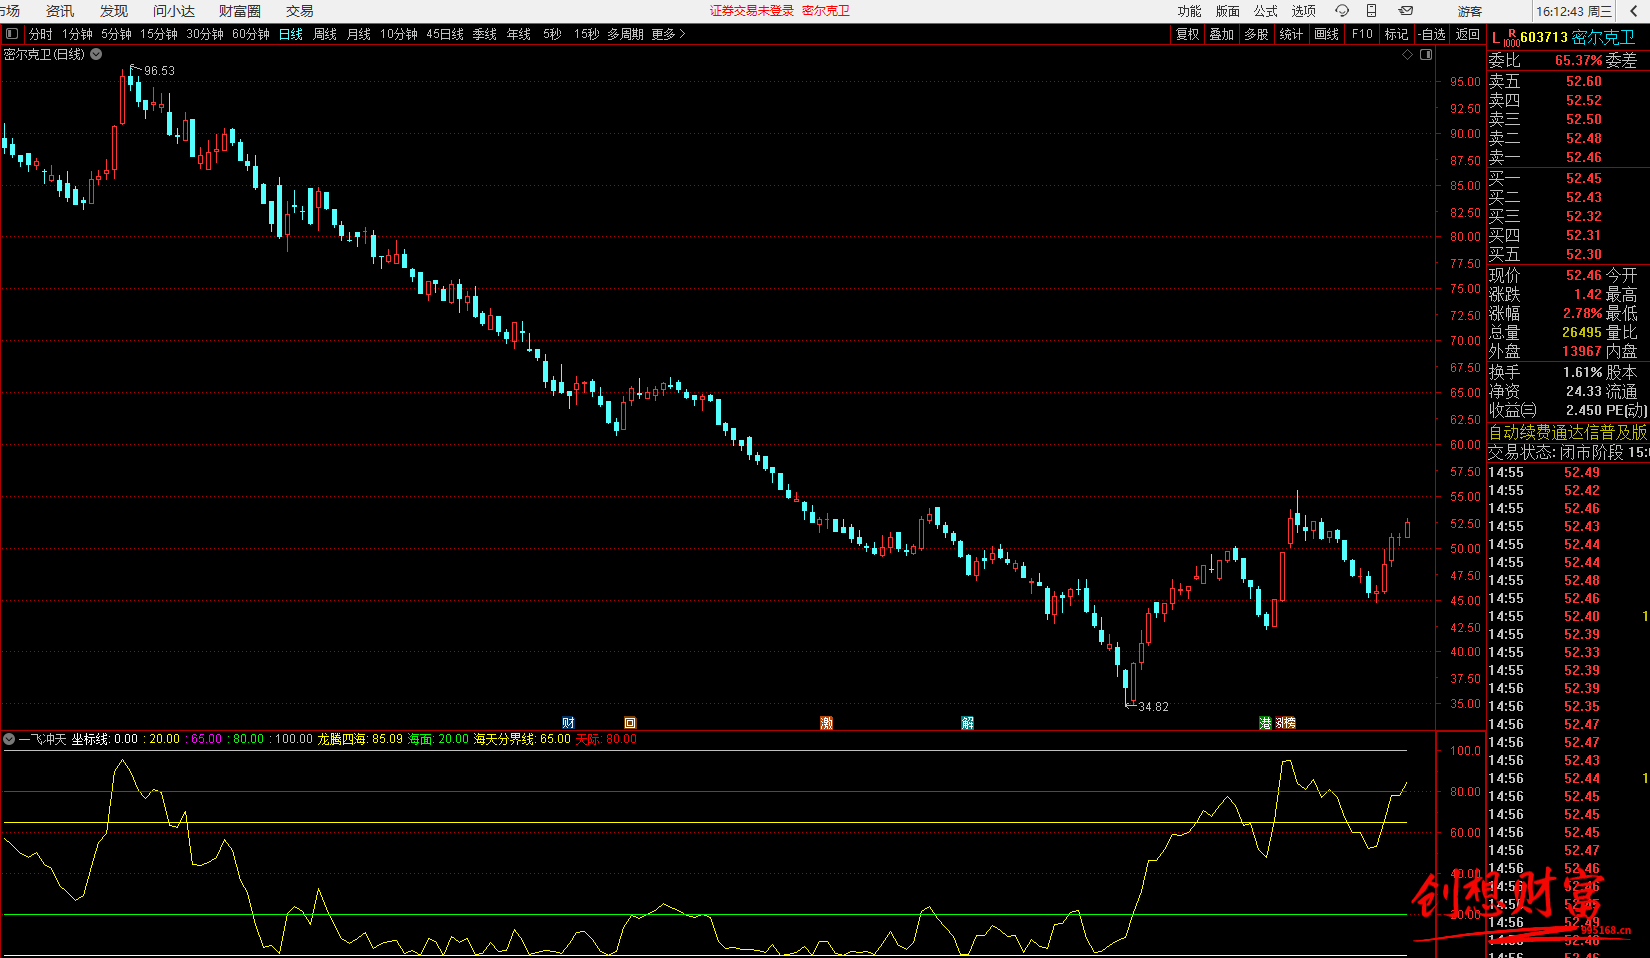Screen dimensions: 1650x958
Task: Open the headset customer service icon
Action: click(x=1342, y=11)
